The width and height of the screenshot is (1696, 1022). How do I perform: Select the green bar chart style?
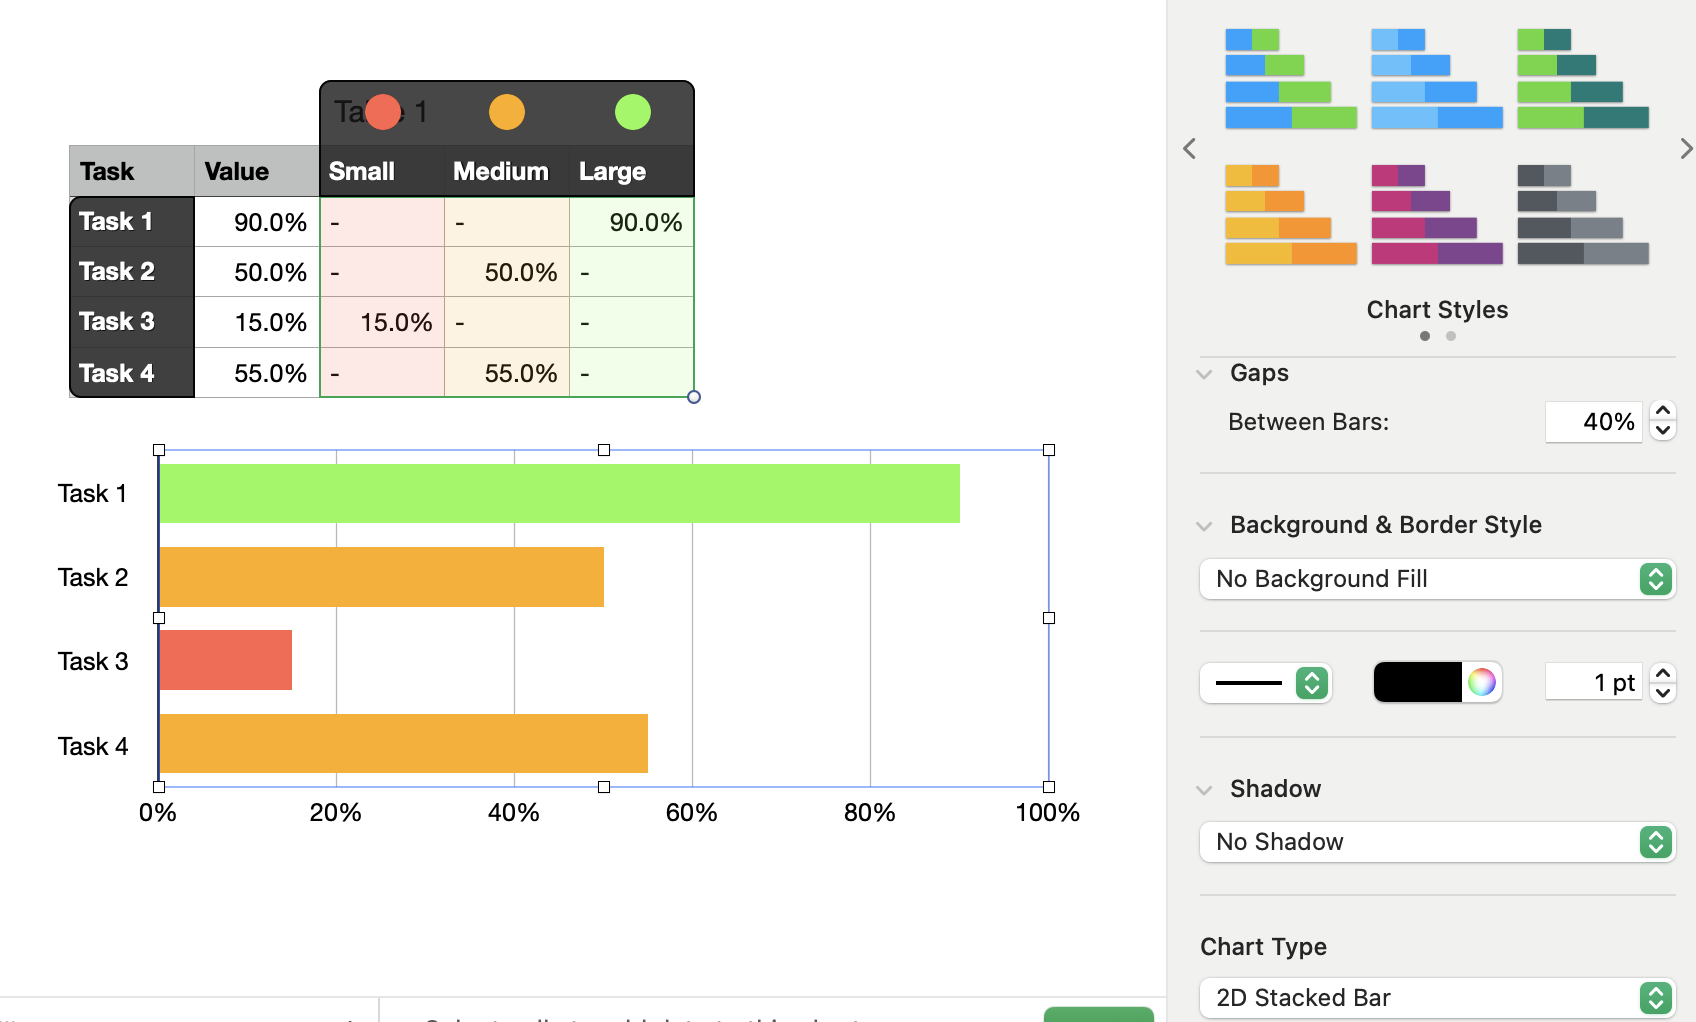click(1291, 78)
